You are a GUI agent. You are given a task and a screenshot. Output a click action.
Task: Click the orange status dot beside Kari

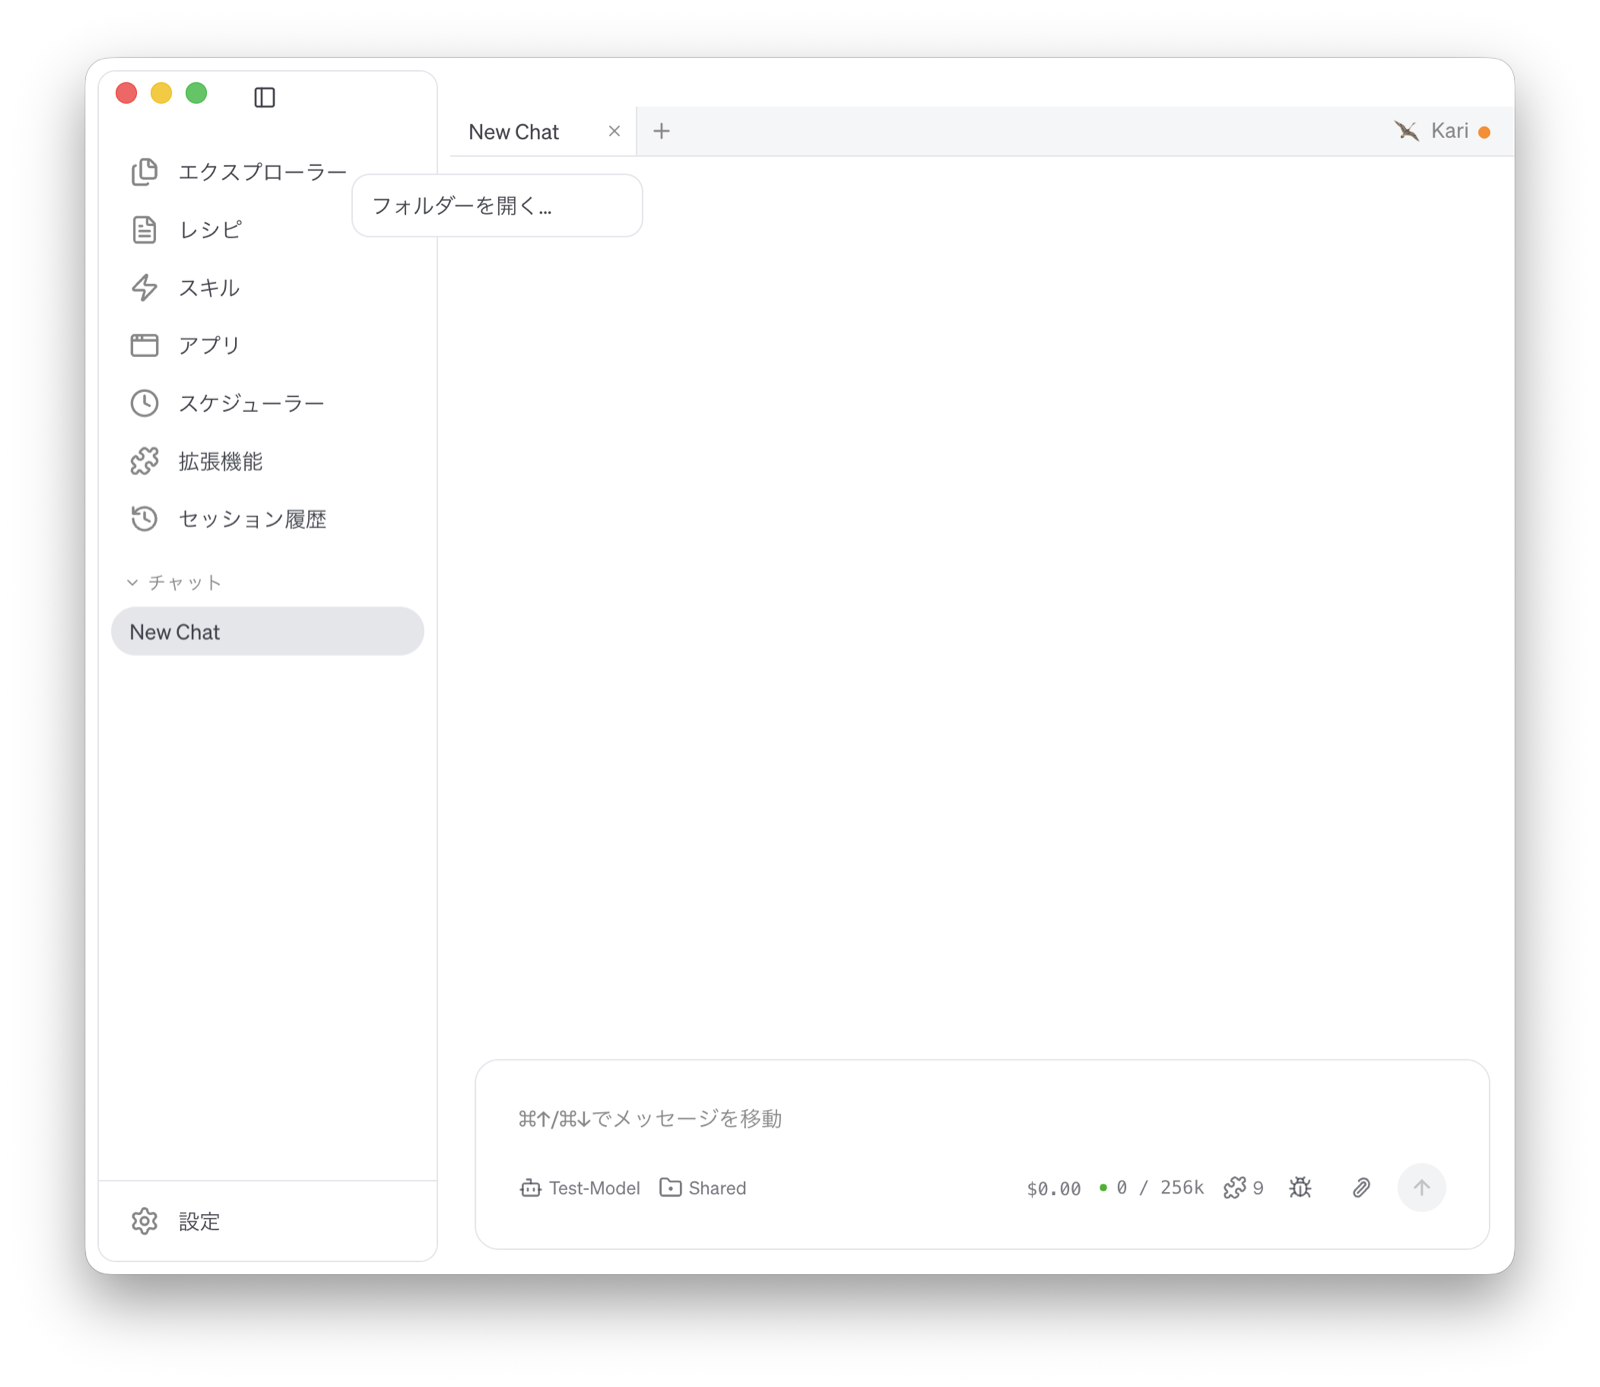[x=1484, y=132]
